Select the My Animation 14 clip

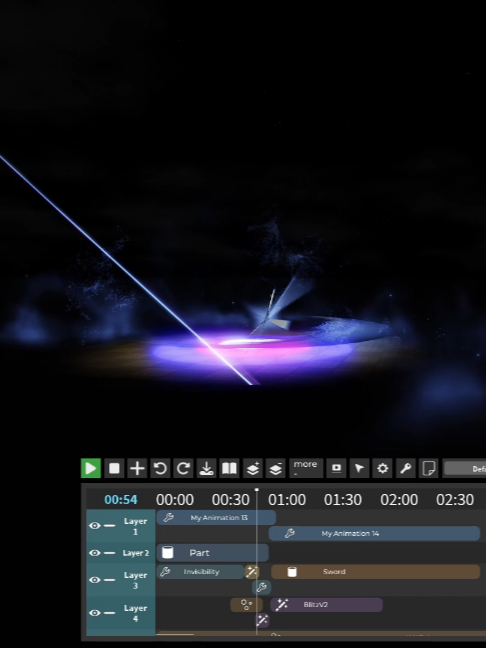[x=374, y=534]
